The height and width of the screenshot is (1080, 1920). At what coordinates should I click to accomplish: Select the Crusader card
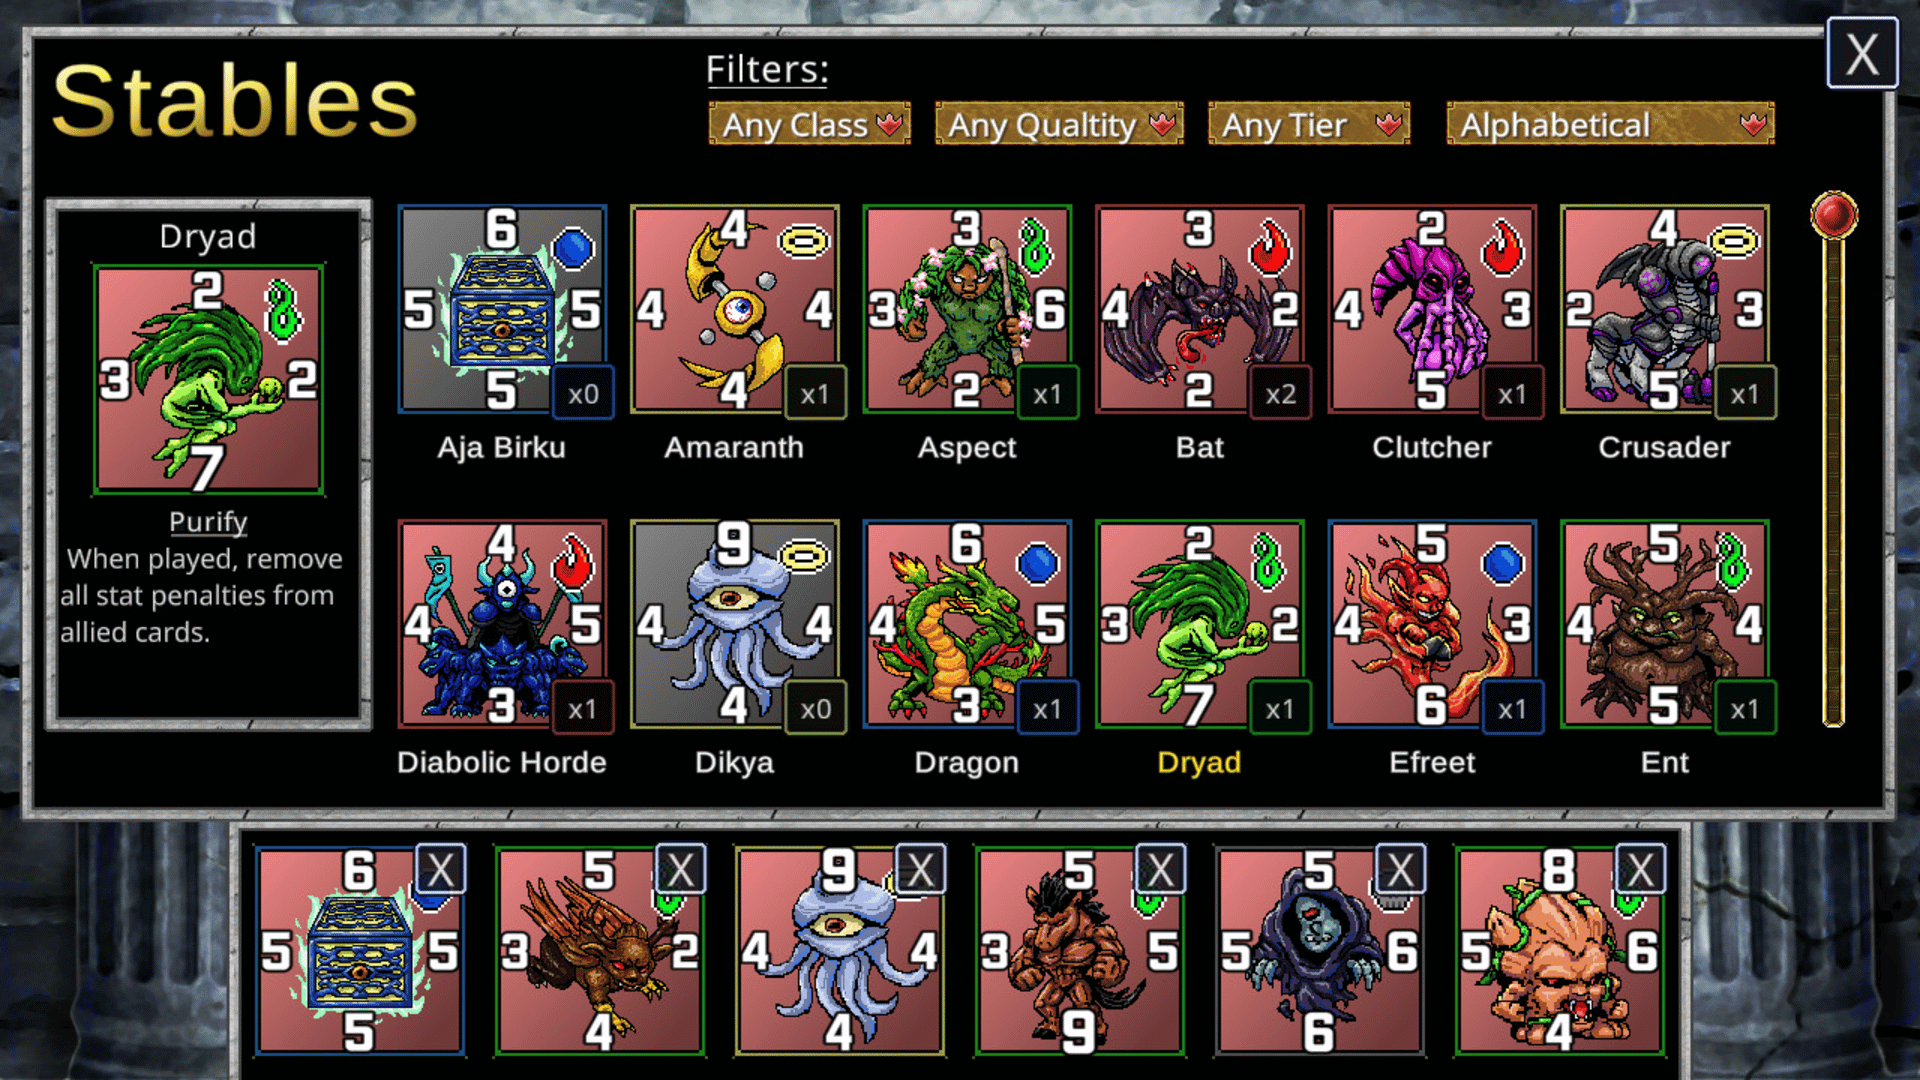[x=1665, y=310]
